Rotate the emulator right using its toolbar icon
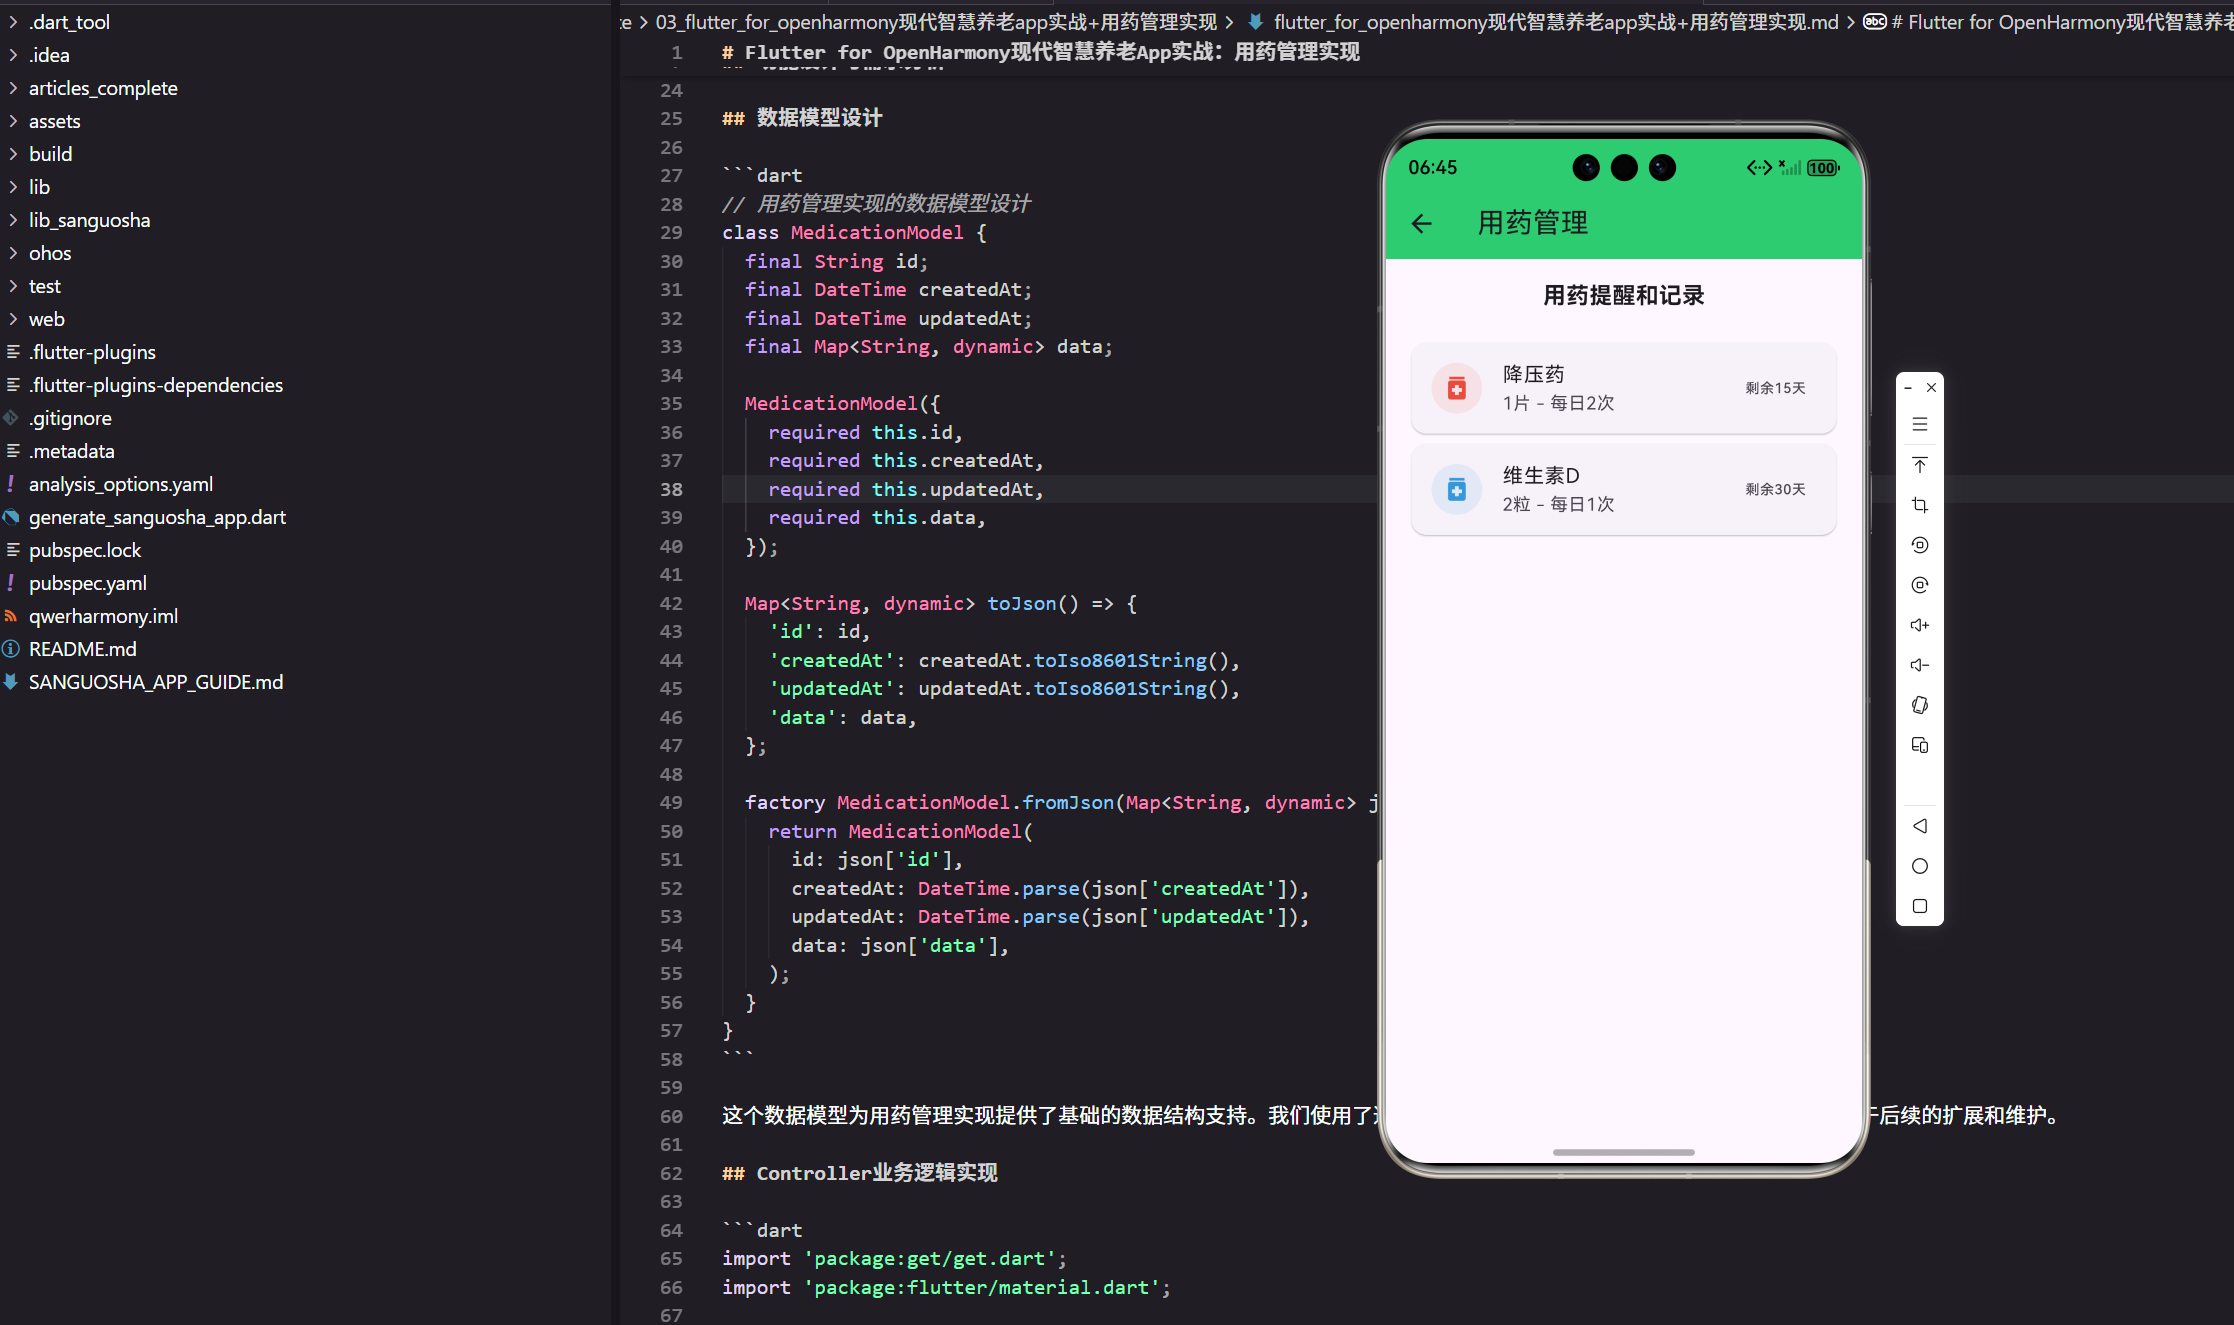This screenshot has width=2234, height=1325. click(x=1919, y=585)
